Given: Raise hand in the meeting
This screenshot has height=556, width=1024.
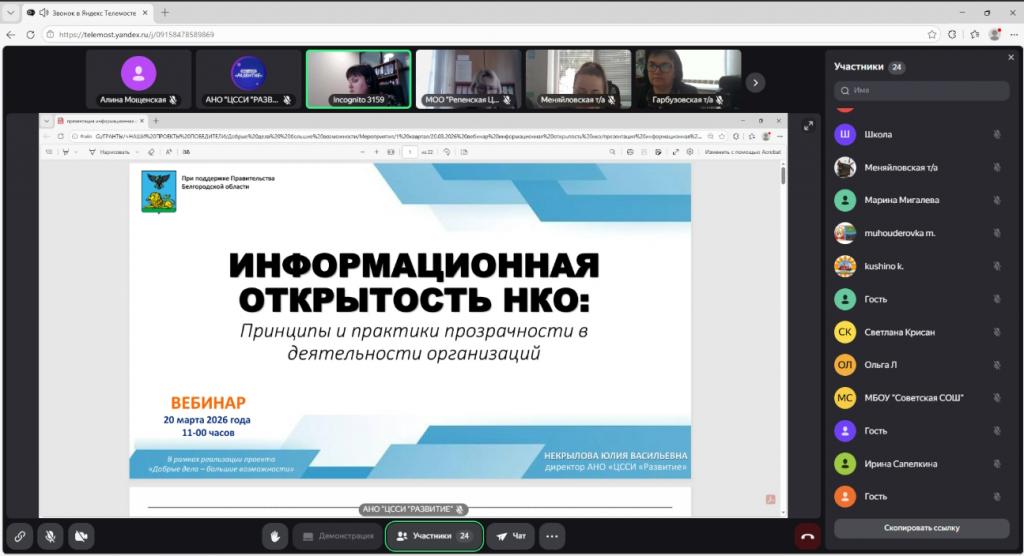Looking at the screenshot, I should (275, 536).
